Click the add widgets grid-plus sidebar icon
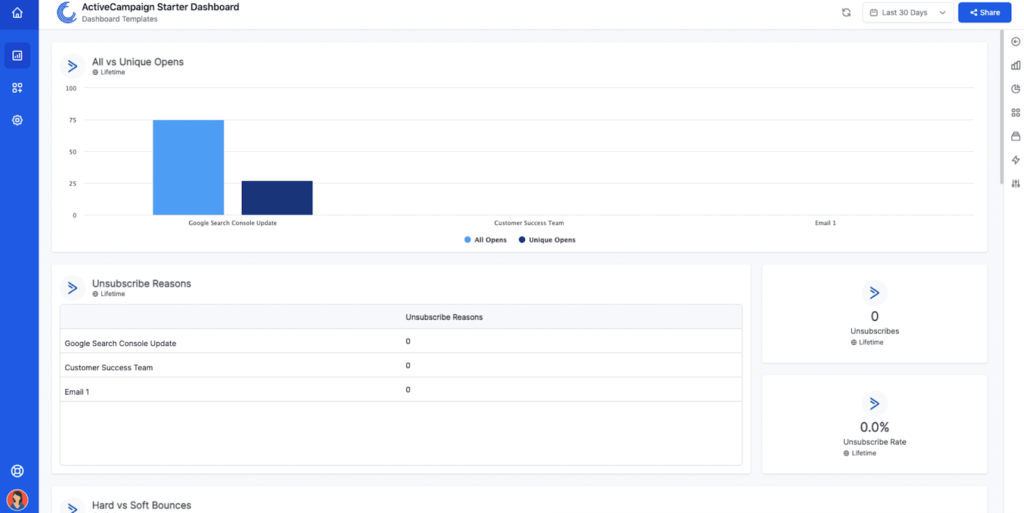The height and width of the screenshot is (513, 1024). (17, 88)
